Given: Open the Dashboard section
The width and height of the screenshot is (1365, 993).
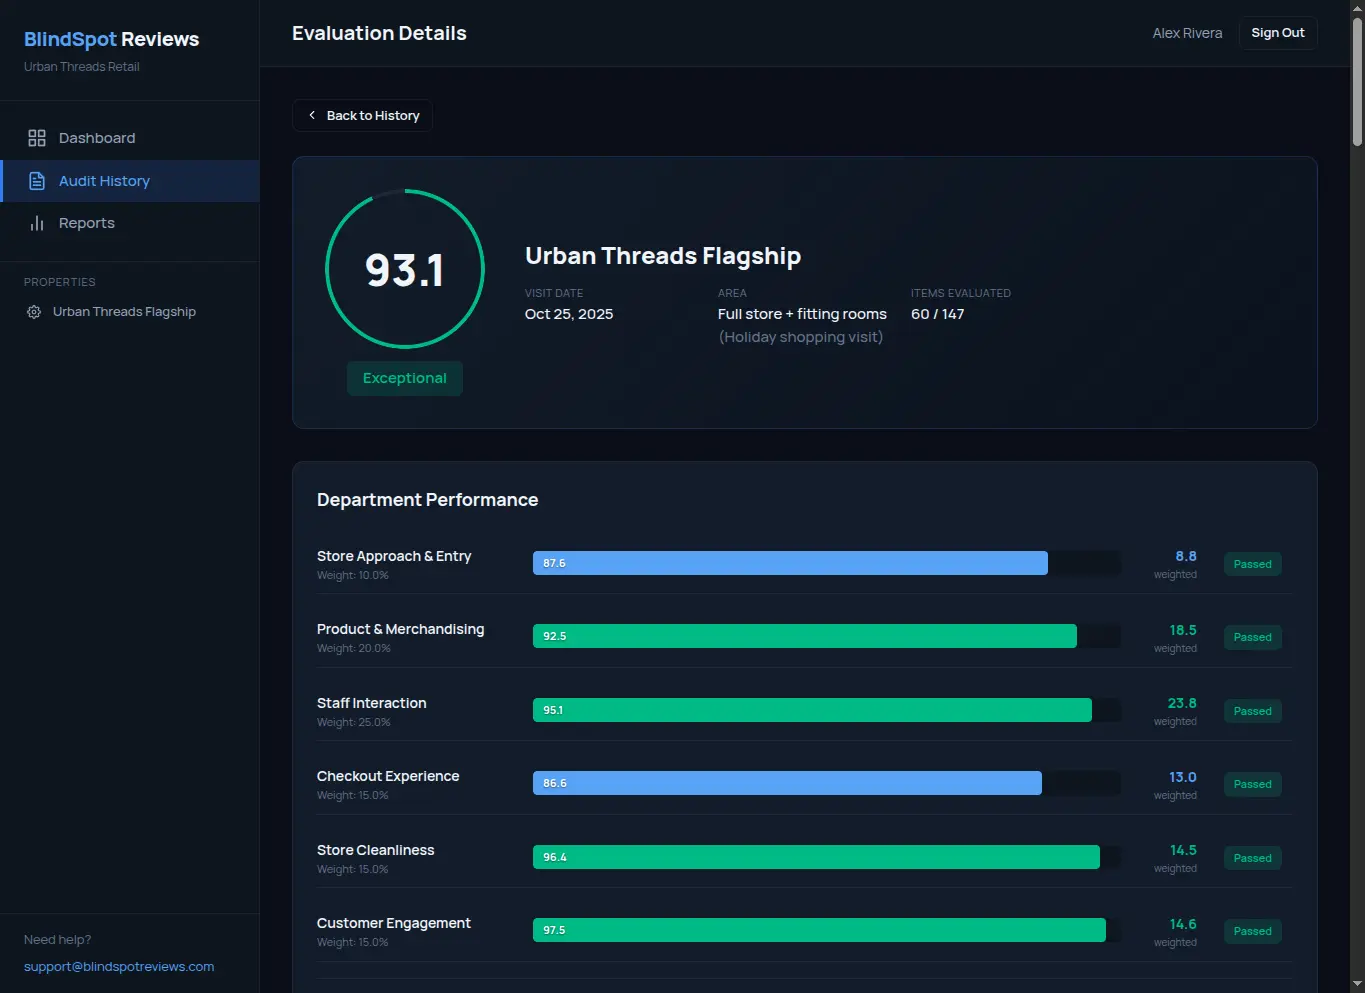Looking at the screenshot, I should pos(97,138).
